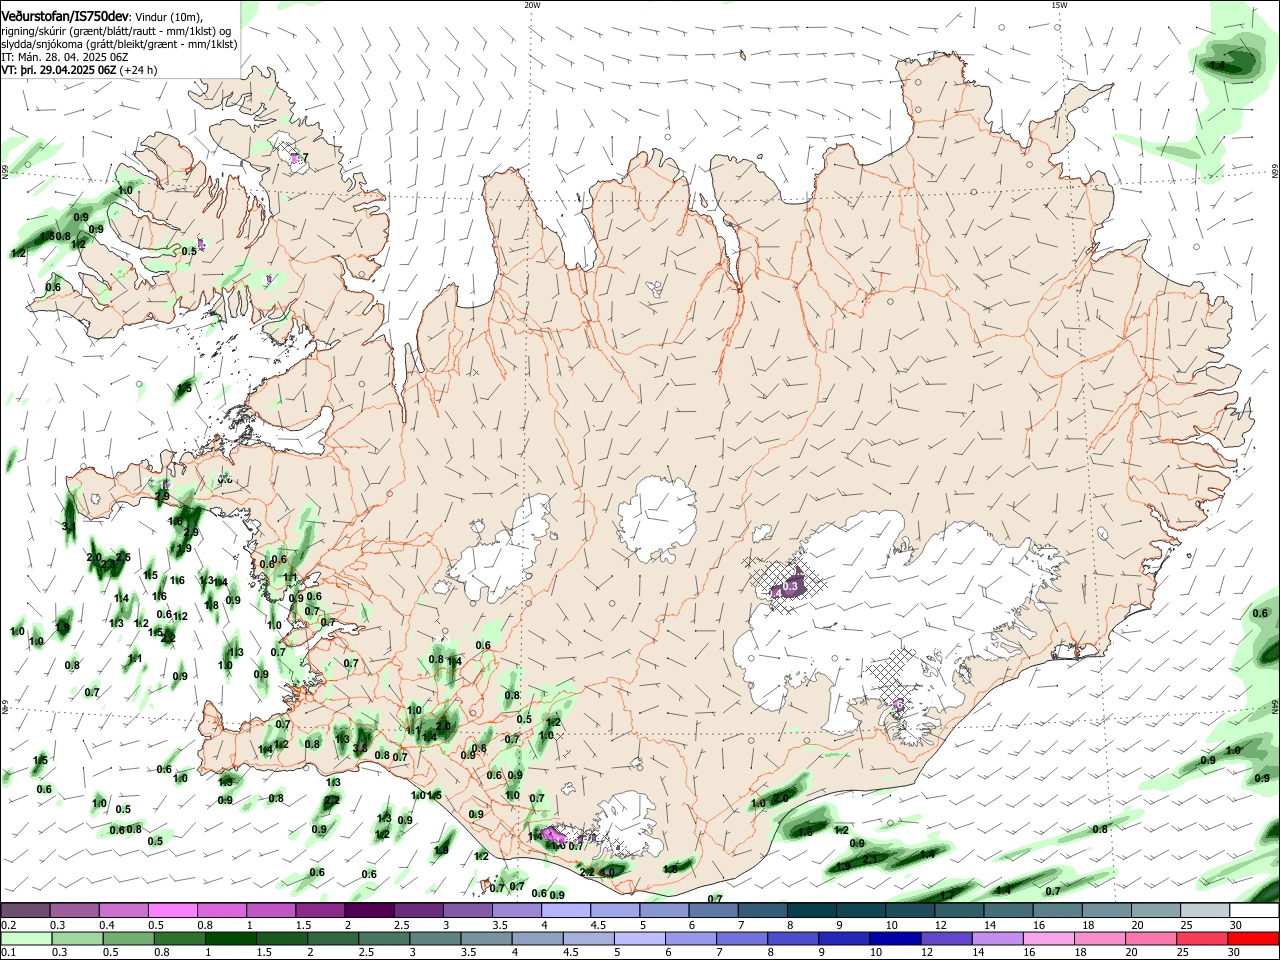The width and height of the screenshot is (1280, 960).
Task: Click the pale pink swatch, lower legend row
Action: point(1049,938)
